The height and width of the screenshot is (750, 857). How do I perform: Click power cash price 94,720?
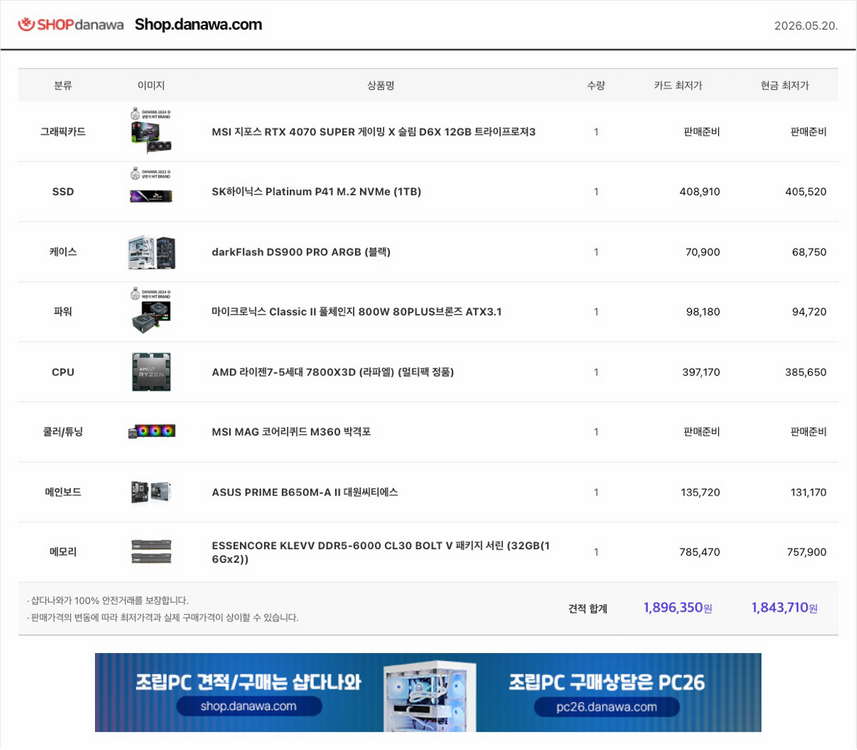pos(809,312)
